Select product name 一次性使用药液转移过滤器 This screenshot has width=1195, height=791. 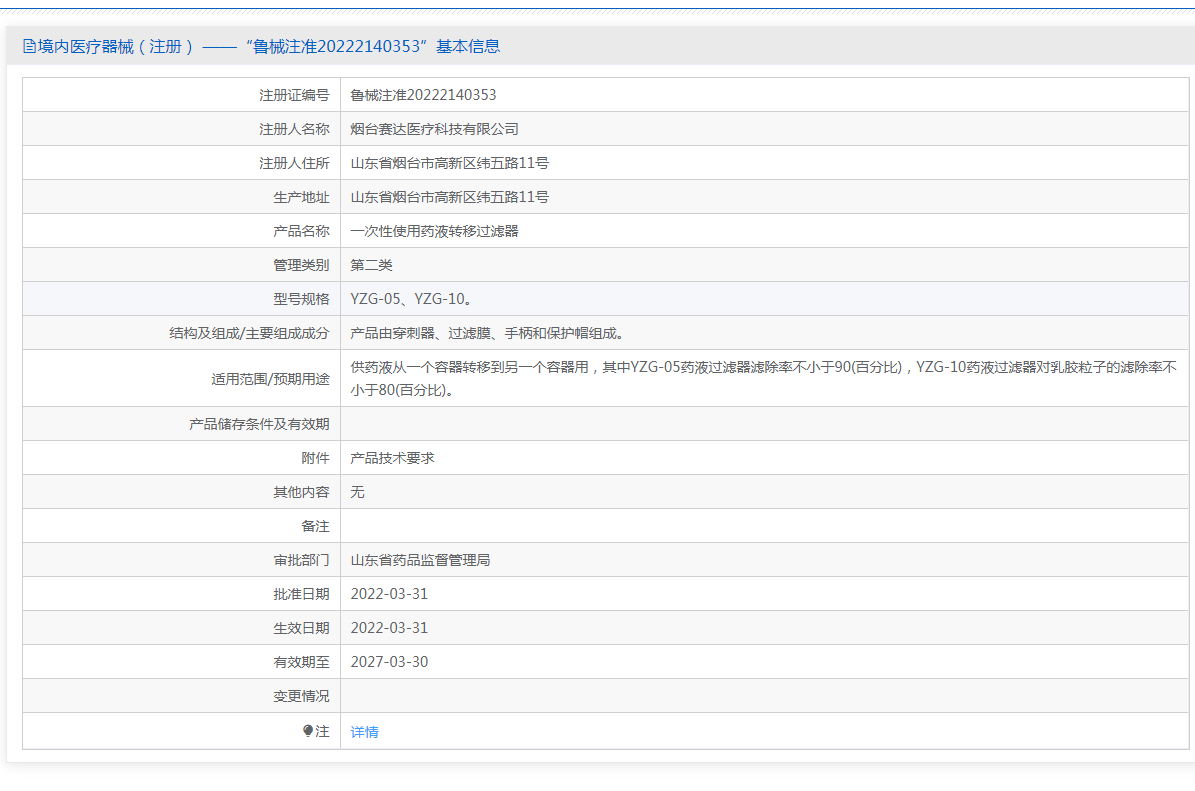[x=434, y=231]
